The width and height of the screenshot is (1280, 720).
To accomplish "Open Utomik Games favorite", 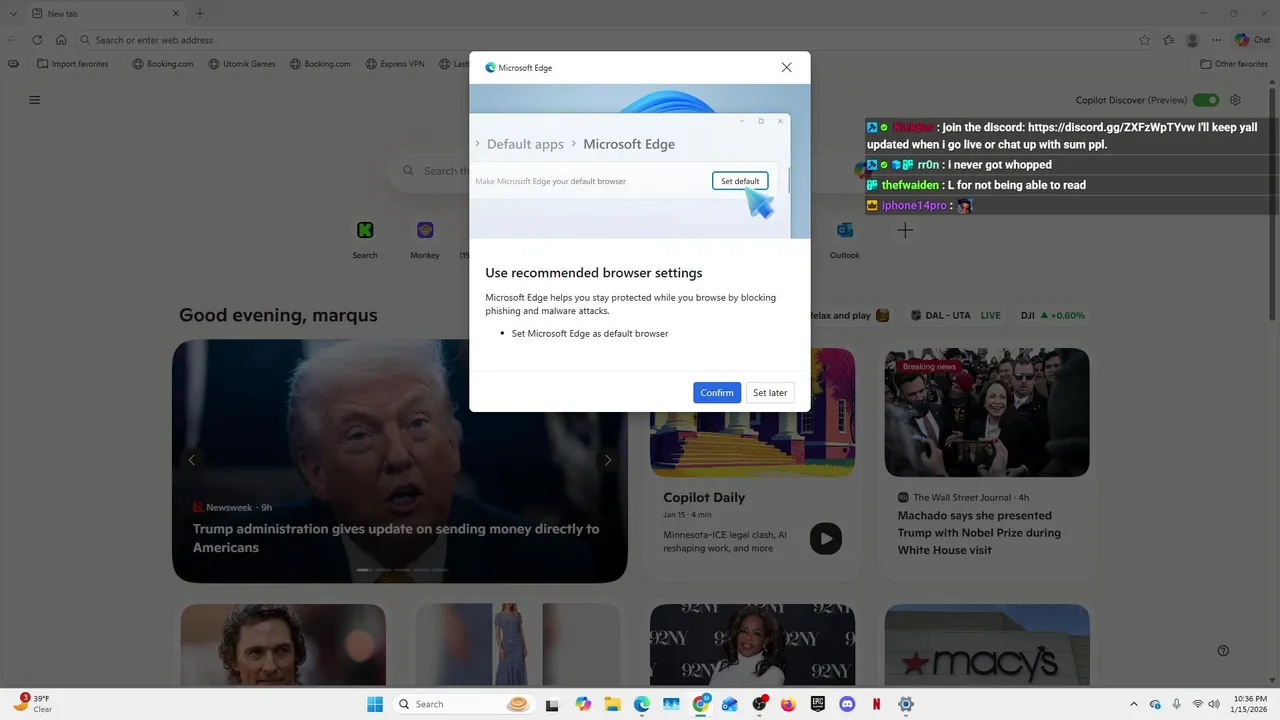I will point(241,64).
